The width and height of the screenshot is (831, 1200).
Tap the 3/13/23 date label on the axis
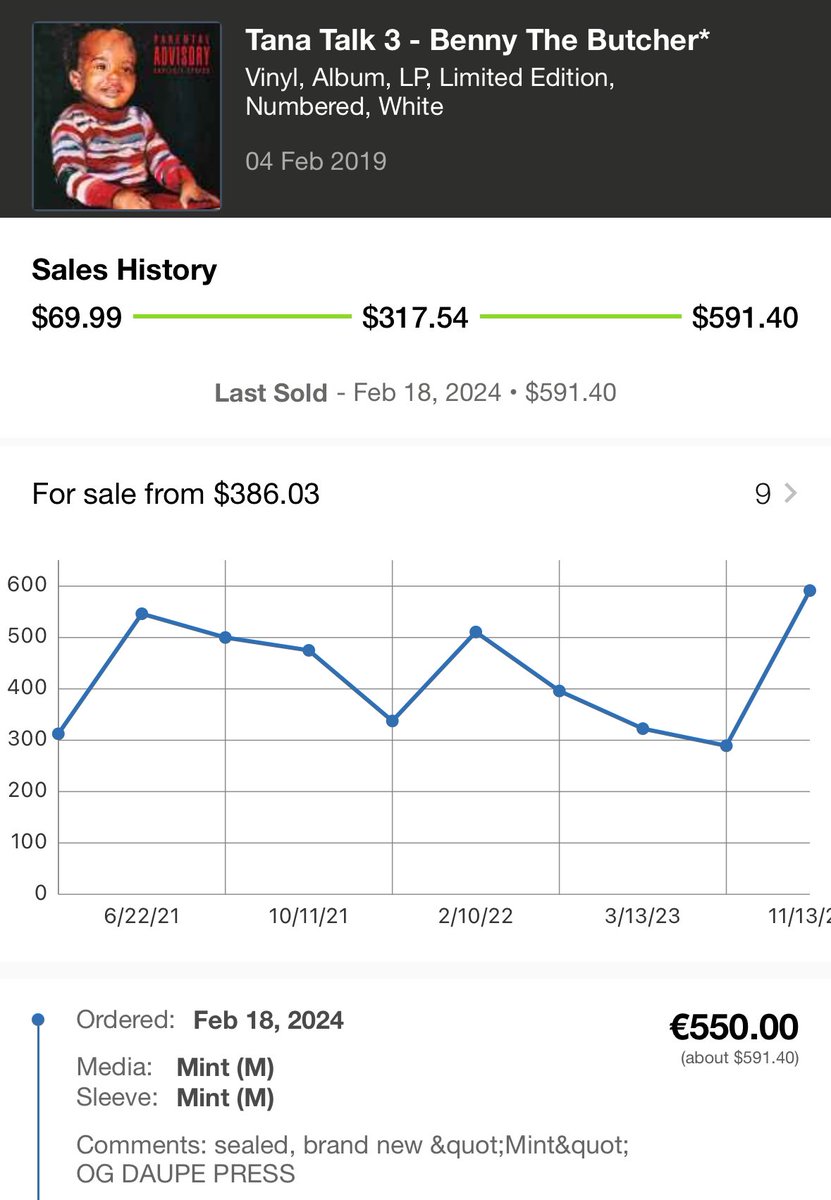coord(642,916)
